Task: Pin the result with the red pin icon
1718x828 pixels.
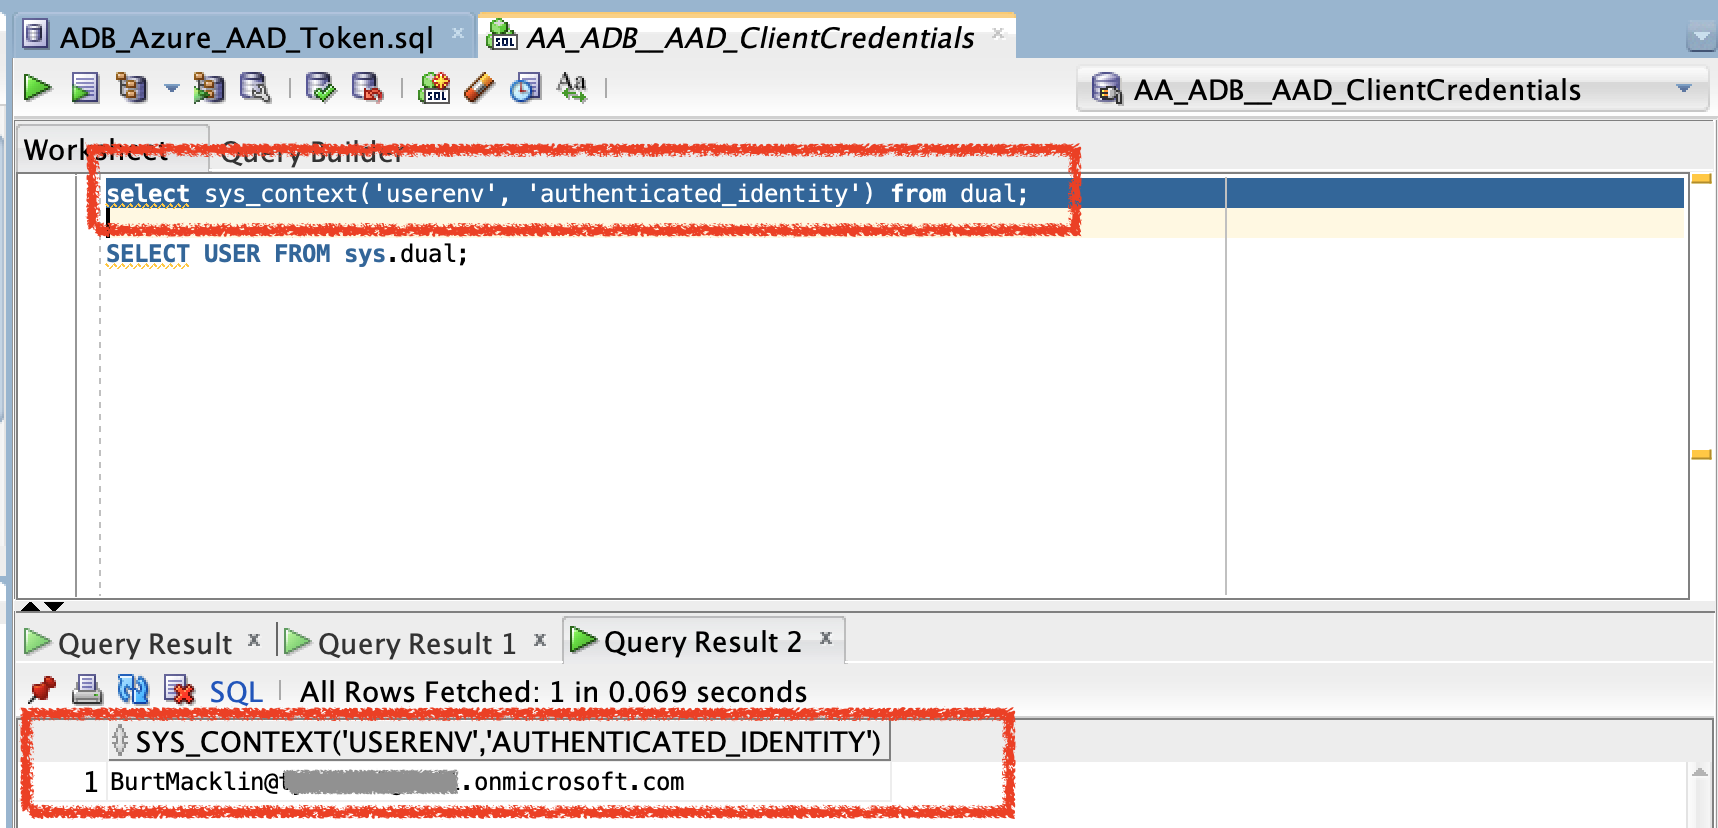Action: (x=42, y=690)
